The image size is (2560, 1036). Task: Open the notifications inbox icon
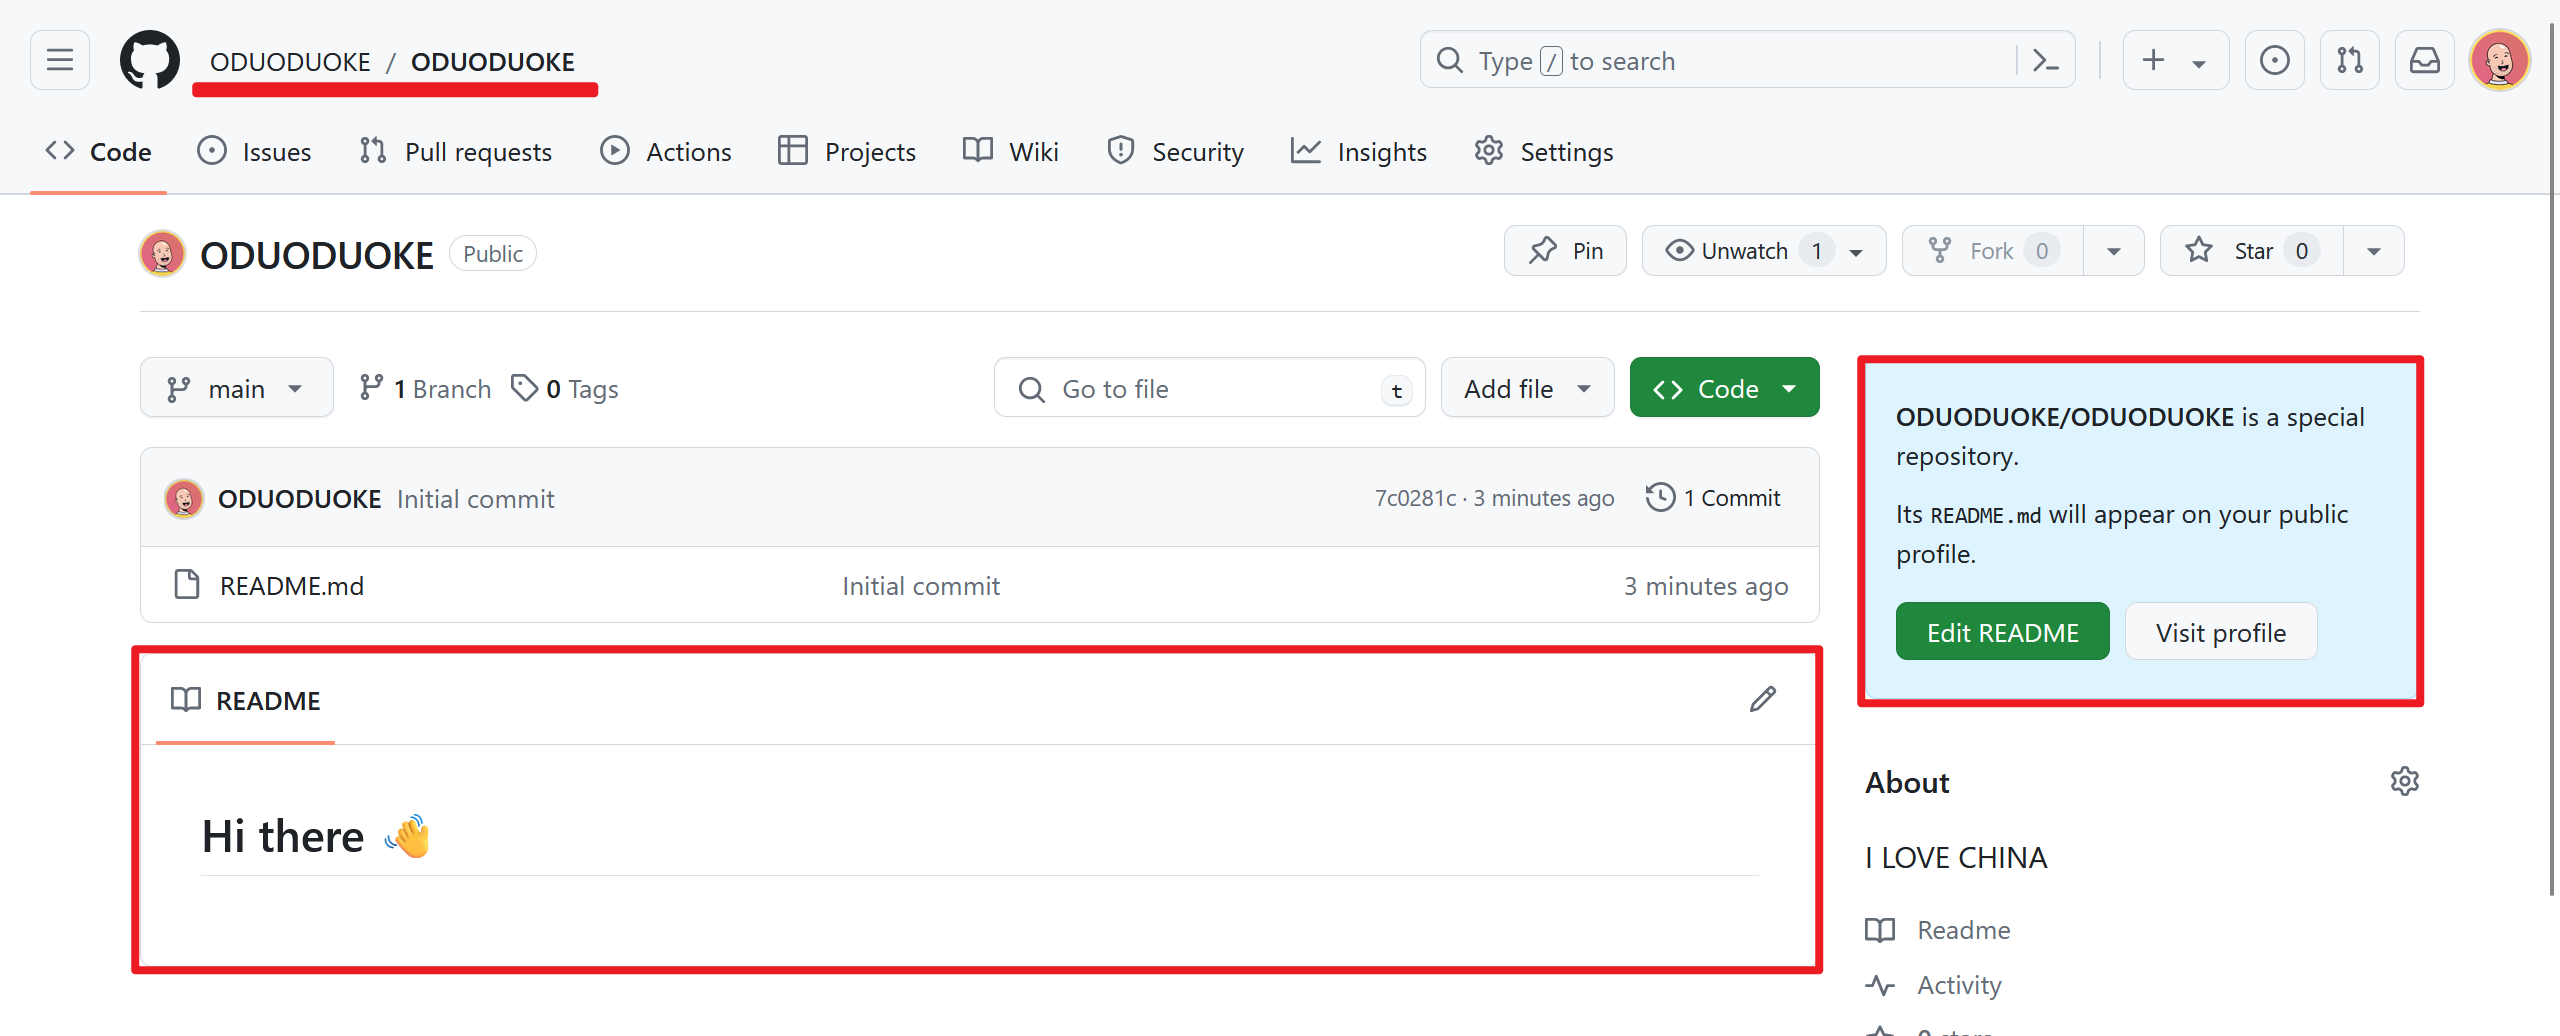coord(2424,61)
